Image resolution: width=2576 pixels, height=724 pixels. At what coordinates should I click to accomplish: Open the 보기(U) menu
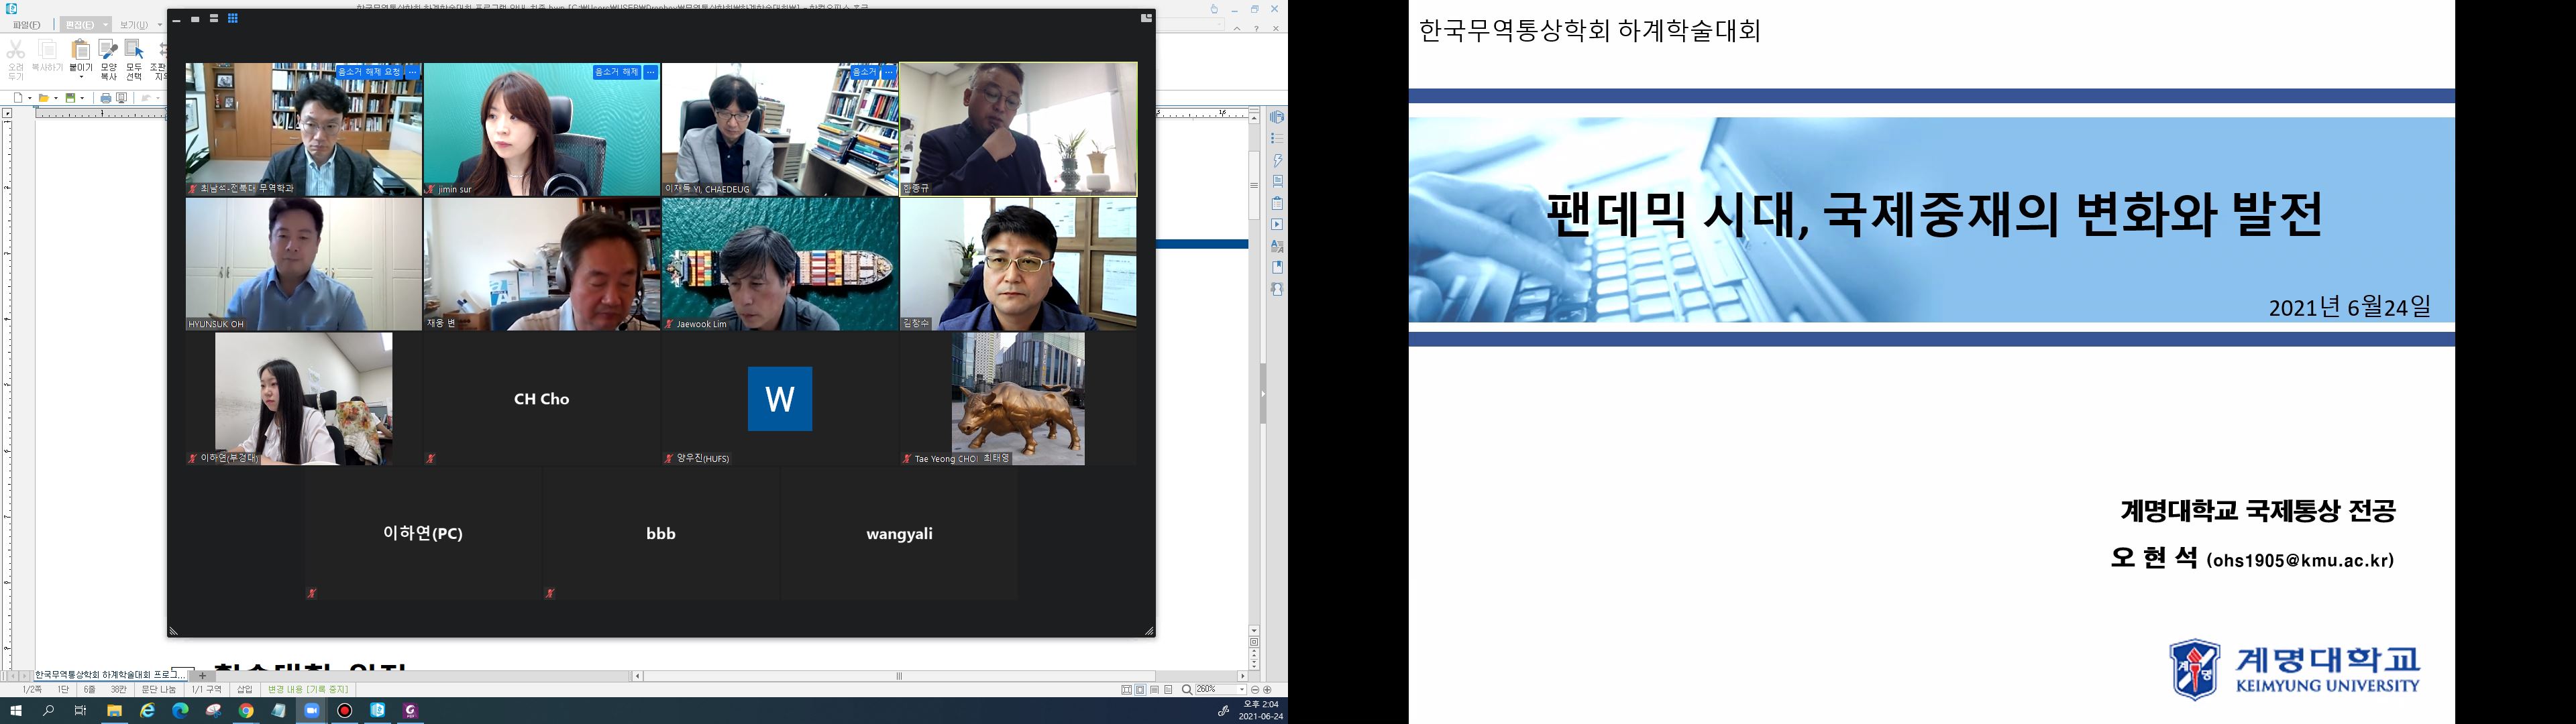pos(134,25)
